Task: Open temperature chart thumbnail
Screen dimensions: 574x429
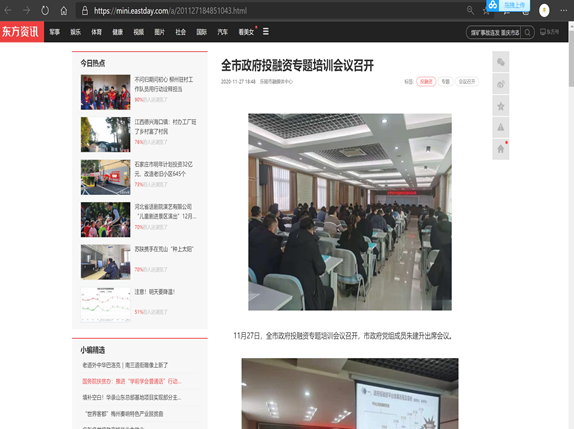Action: pyautogui.click(x=105, y=305)
